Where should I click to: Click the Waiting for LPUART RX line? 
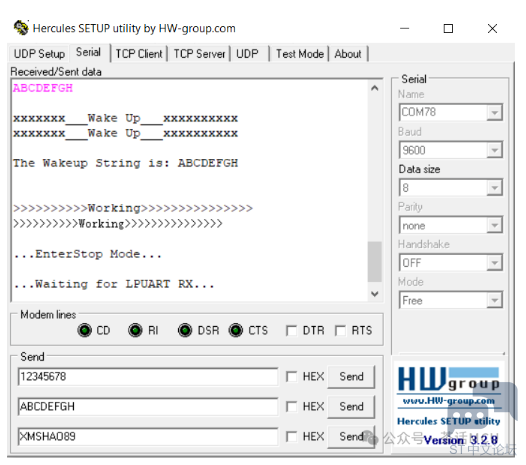(114, 284)
